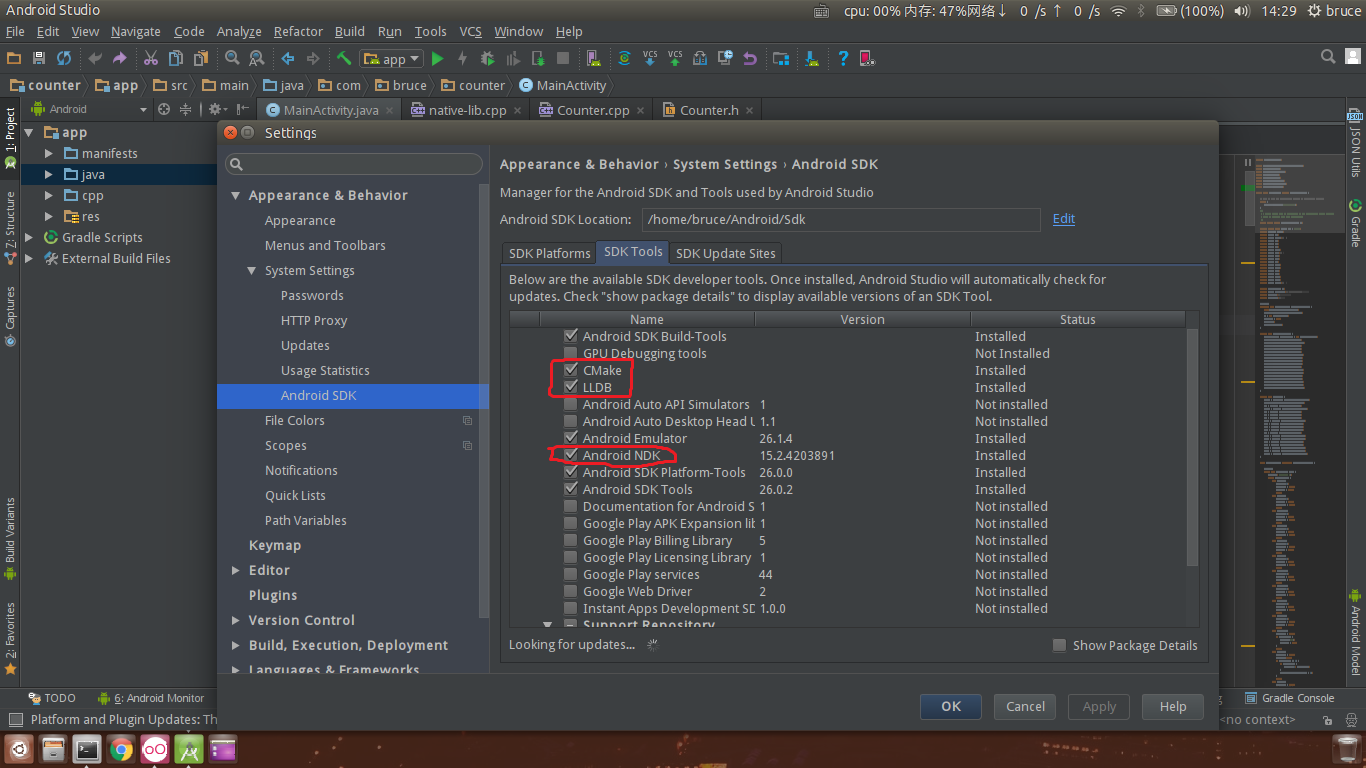Click the Cut scissors icon in toolbar
Viewport: 1366px width, 768px height.
(151, 59)
